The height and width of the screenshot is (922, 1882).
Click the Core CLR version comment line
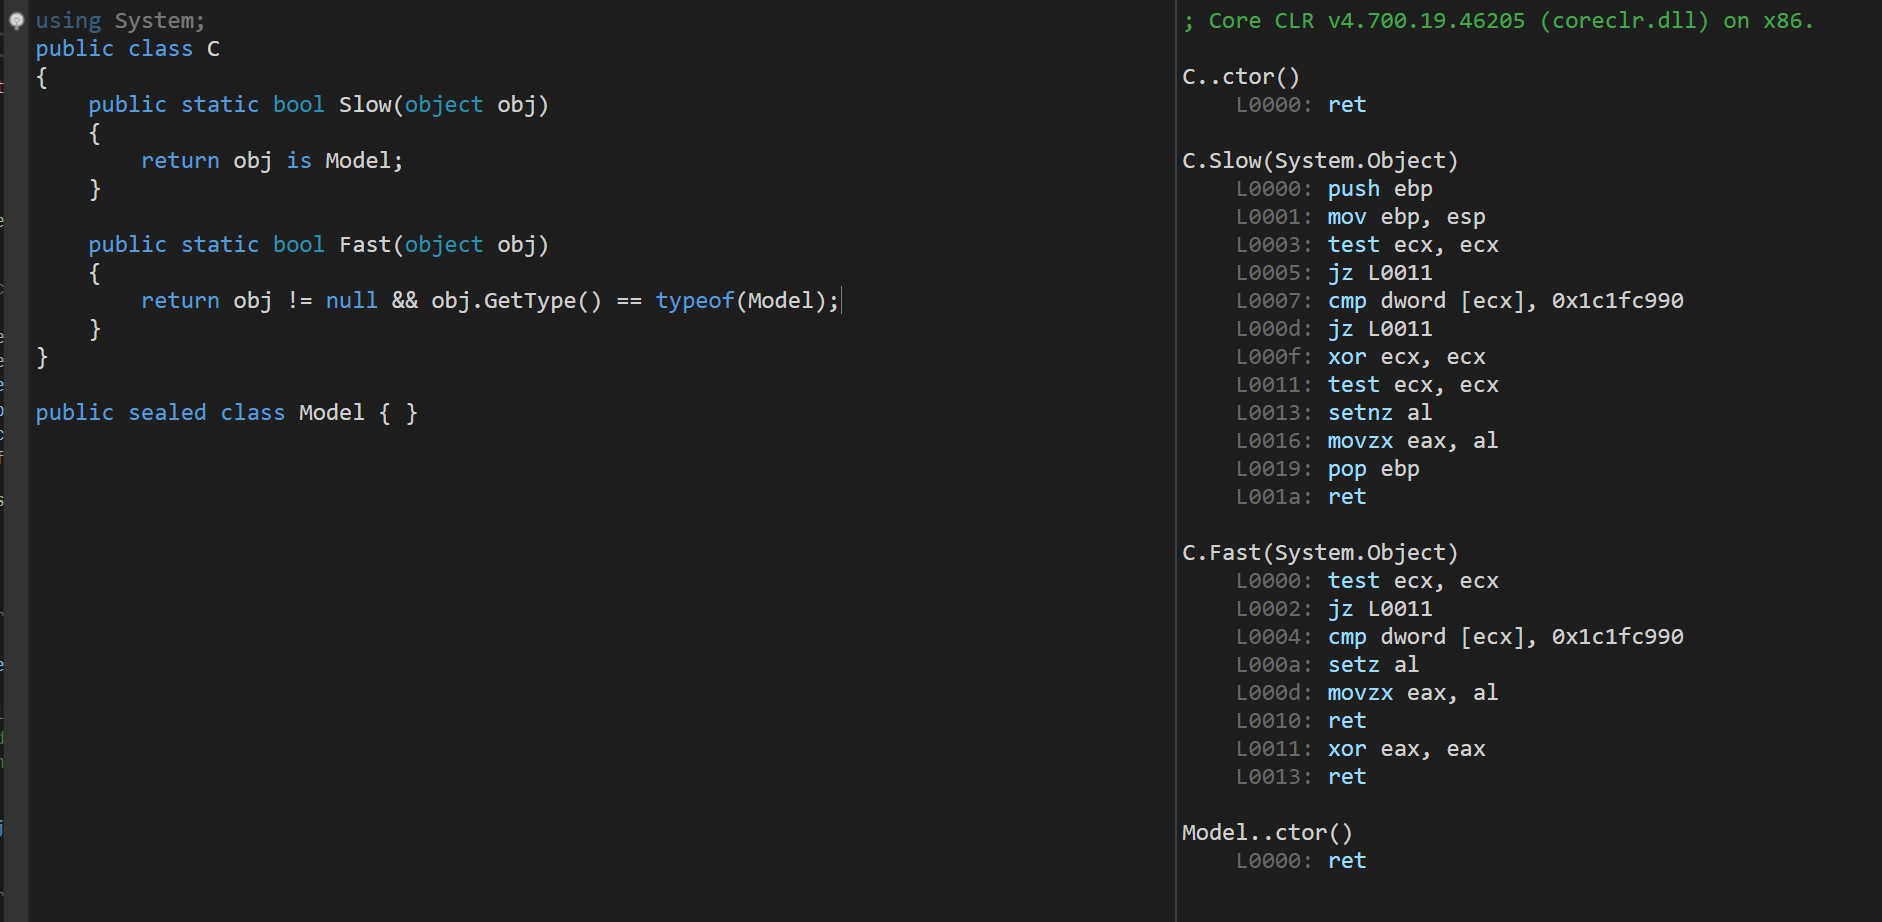pos(1497,21)
